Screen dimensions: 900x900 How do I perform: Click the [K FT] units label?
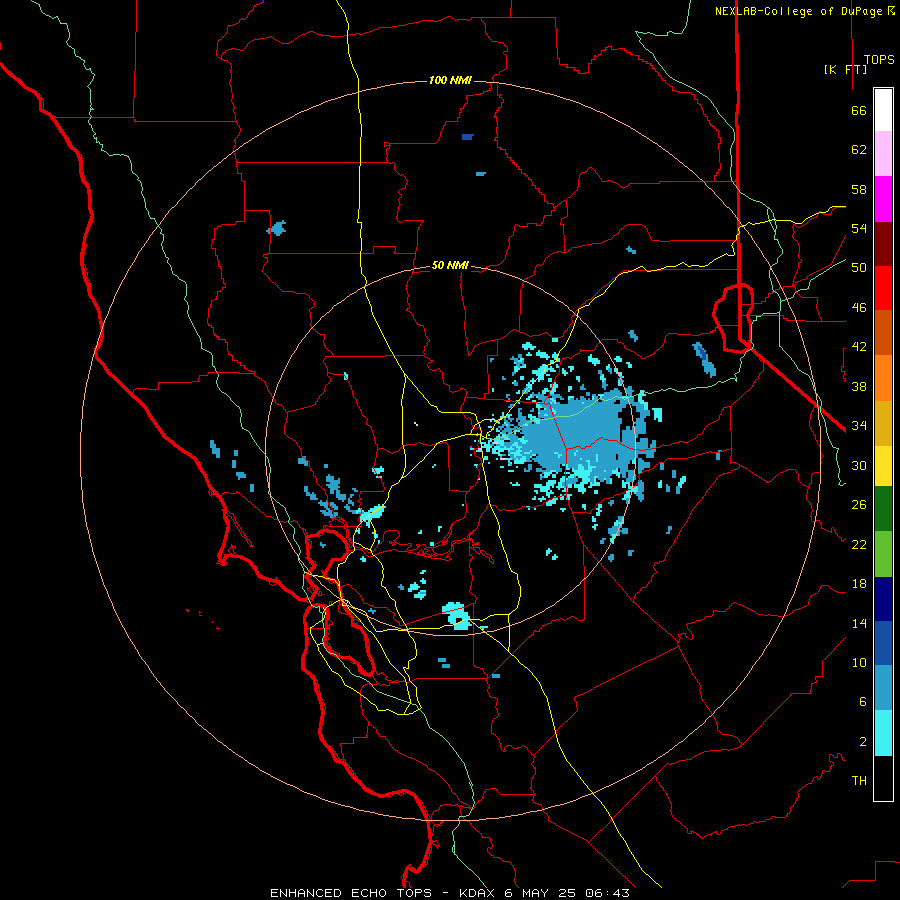[845, 69]
